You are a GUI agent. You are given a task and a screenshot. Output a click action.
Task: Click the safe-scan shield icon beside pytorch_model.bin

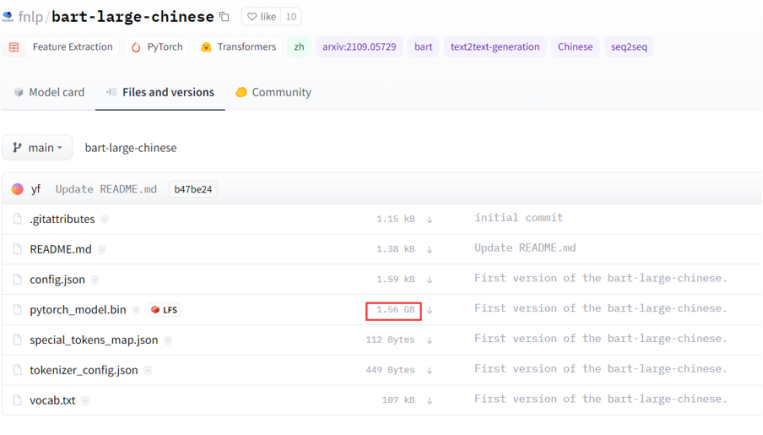[x=136, y=310]
